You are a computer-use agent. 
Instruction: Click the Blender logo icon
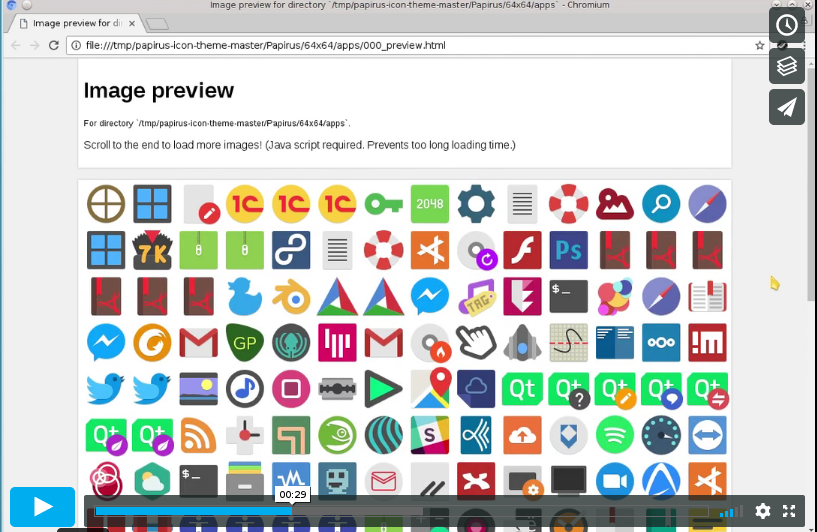pos(291,296)
